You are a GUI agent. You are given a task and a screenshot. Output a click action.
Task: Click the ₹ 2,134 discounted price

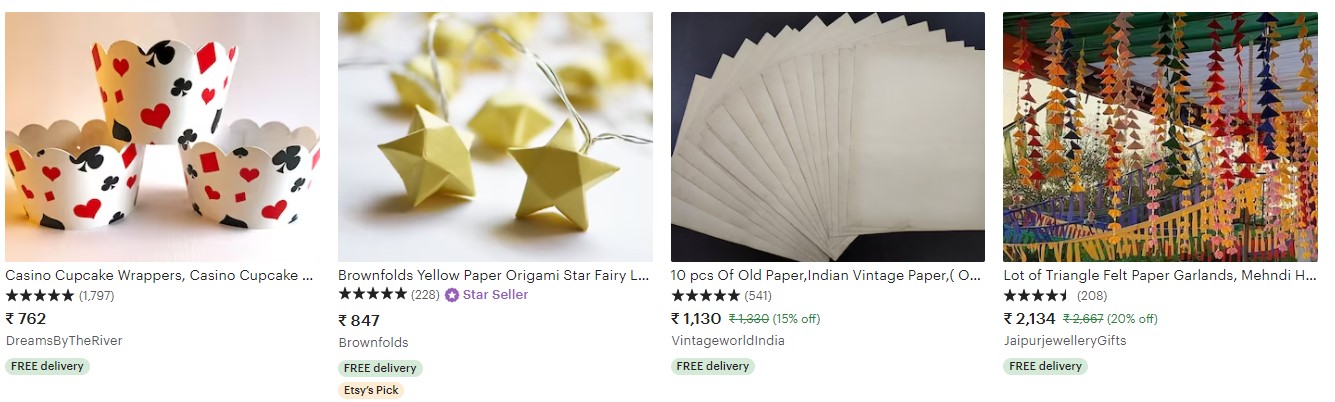pos(1029,319)
